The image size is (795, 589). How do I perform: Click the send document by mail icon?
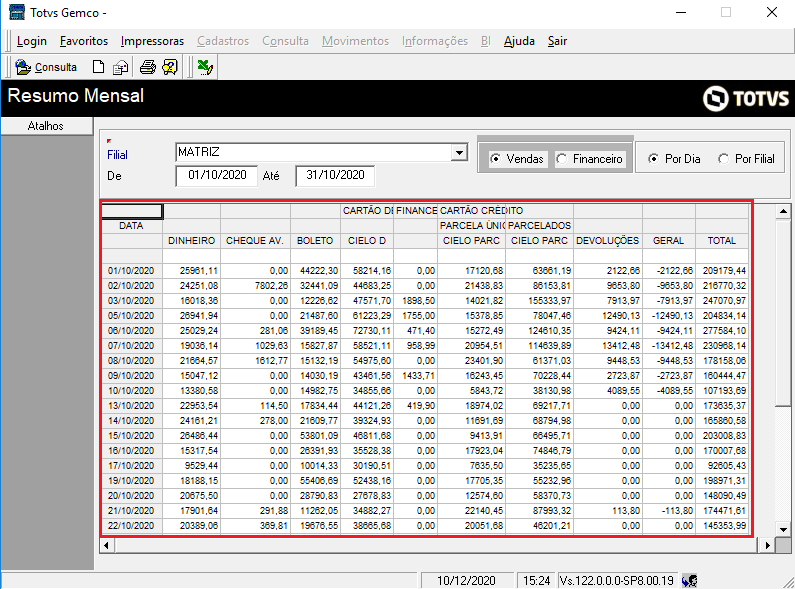(x=121, y=67)
